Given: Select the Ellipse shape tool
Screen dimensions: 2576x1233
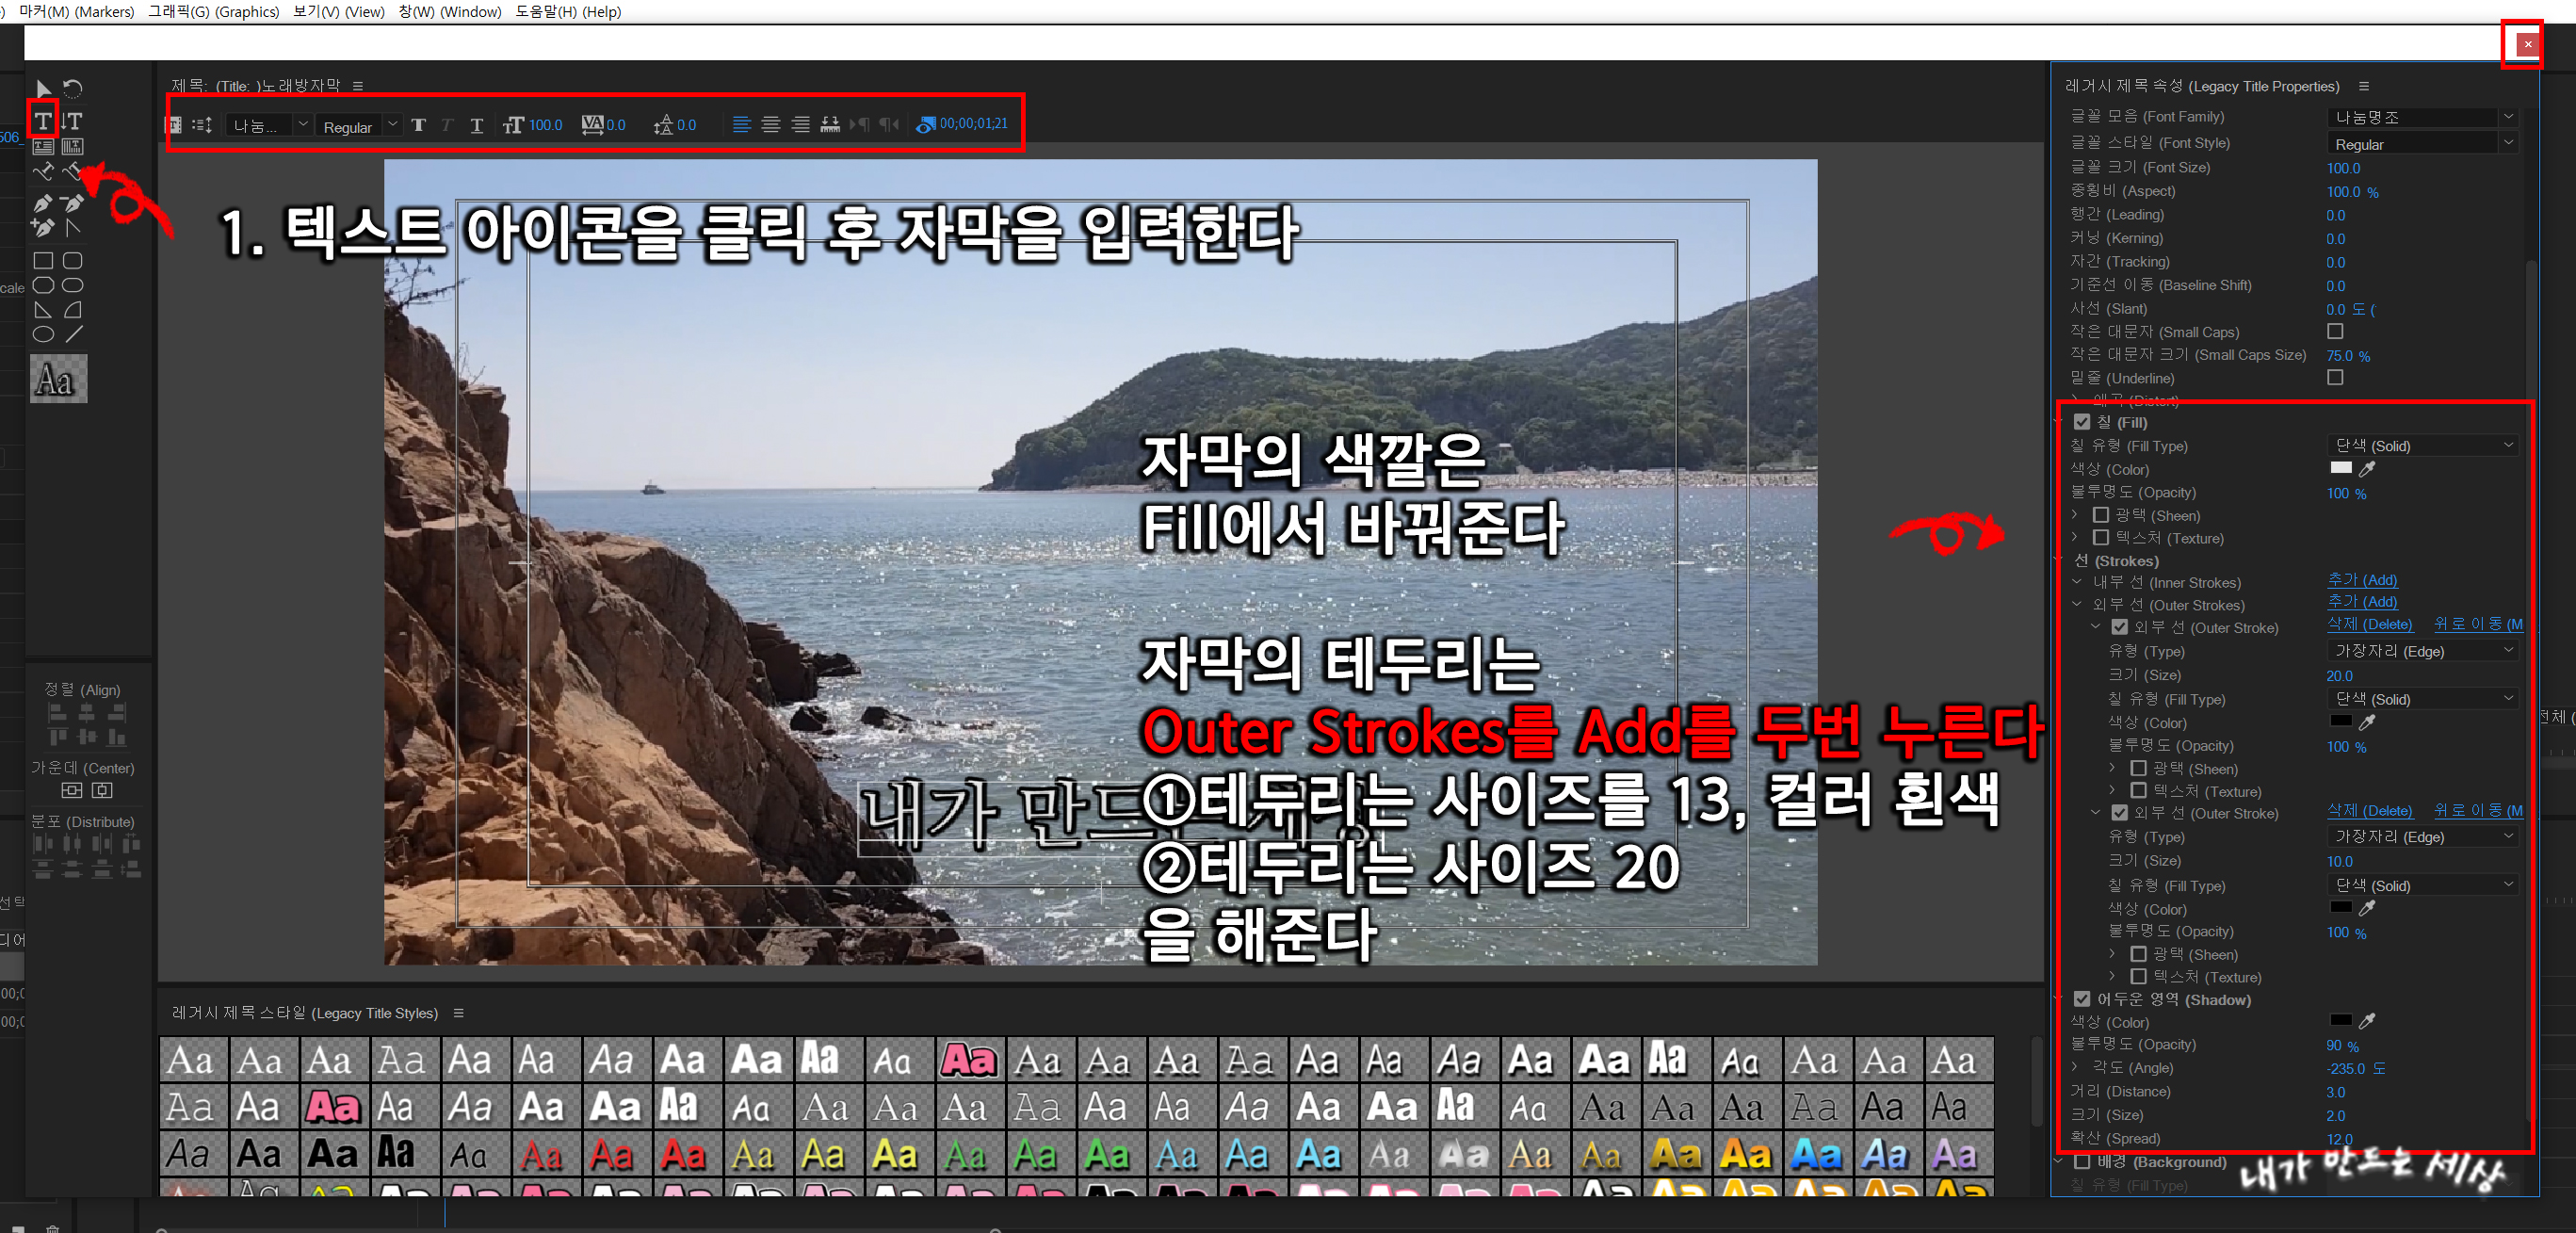Looking at the screenshot, I should point(42,335).
